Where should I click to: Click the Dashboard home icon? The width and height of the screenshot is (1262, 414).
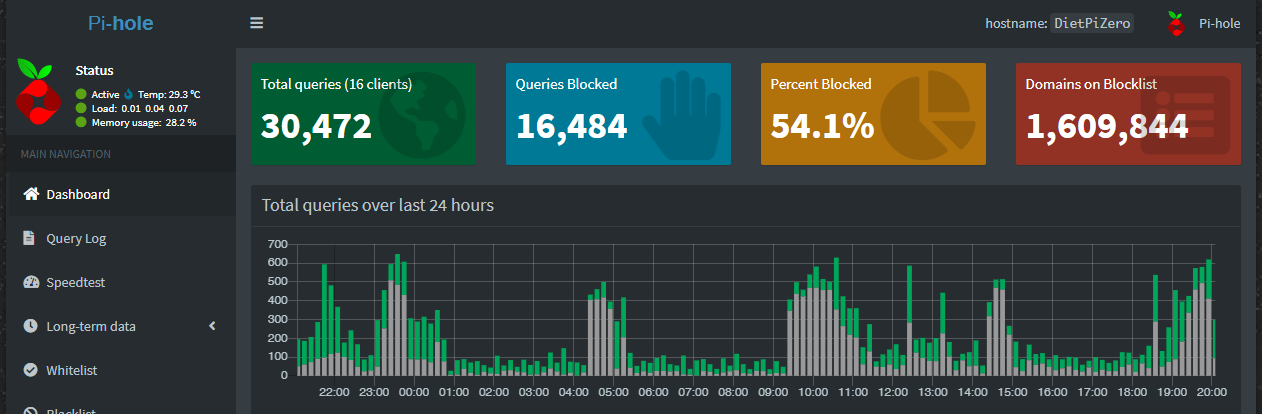[31, 194]
